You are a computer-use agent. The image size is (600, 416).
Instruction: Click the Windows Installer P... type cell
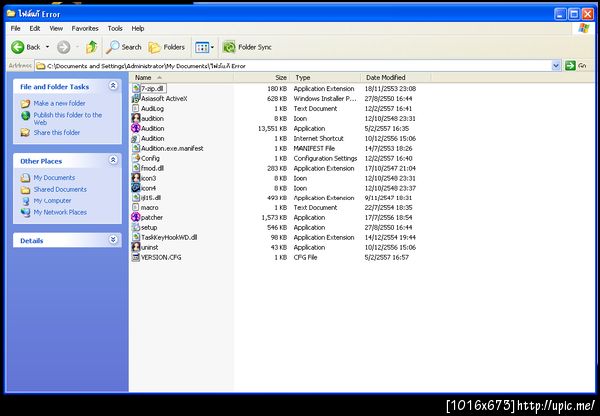pos(325,99)
